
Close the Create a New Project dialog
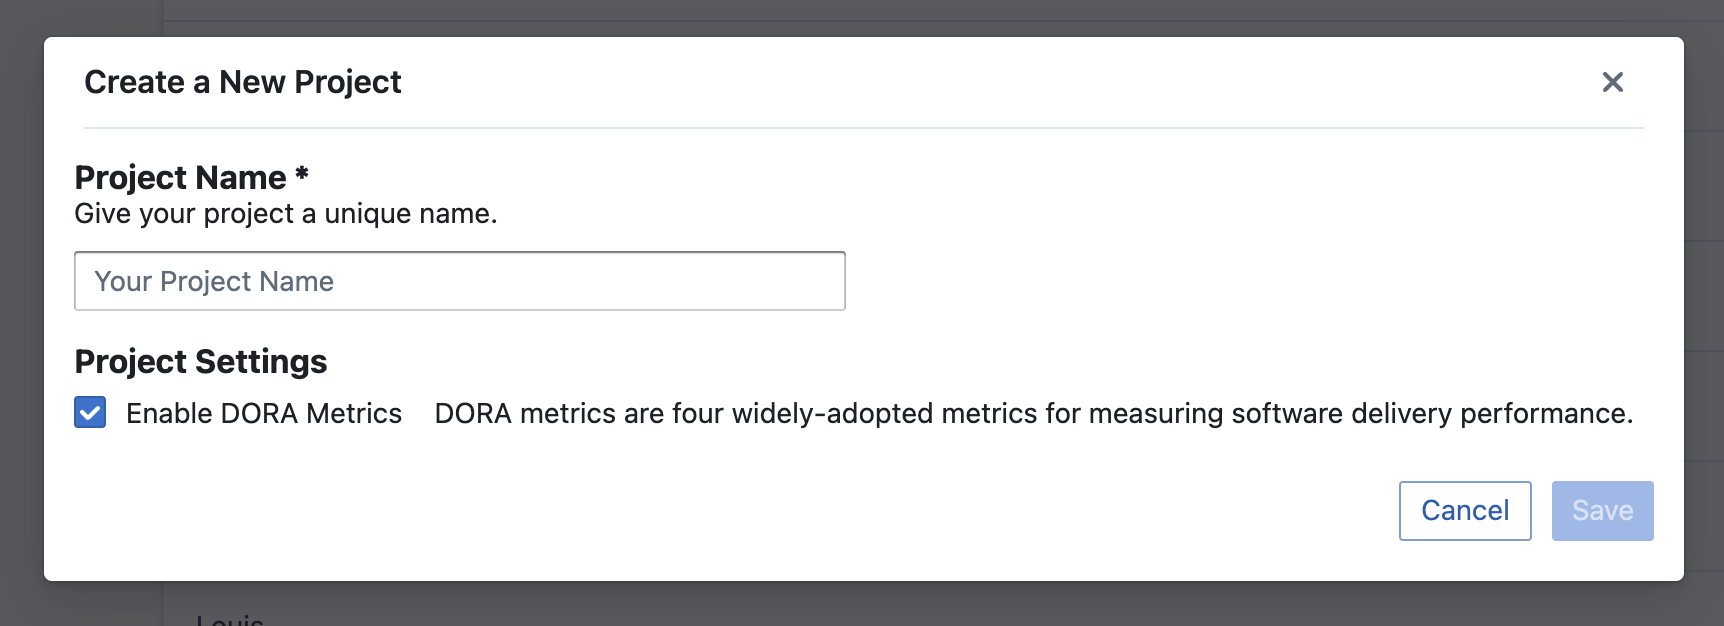click(x=1612, y=82)
